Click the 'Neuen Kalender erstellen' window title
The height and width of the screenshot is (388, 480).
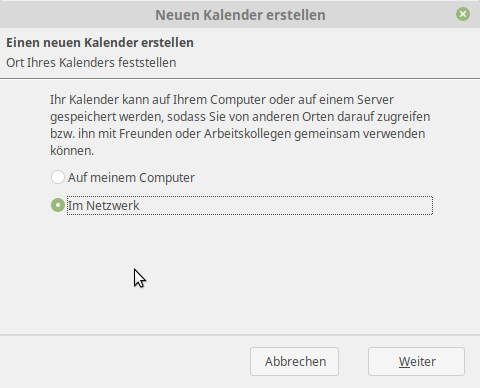click(240, 15)
